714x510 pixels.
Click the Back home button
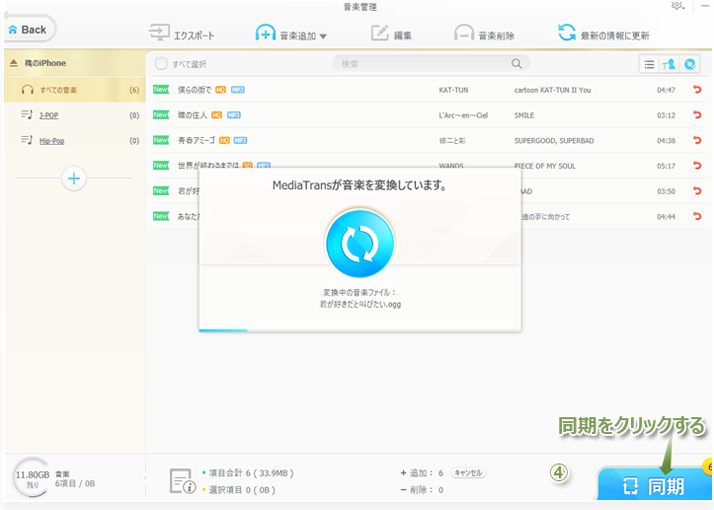(28, 29)
